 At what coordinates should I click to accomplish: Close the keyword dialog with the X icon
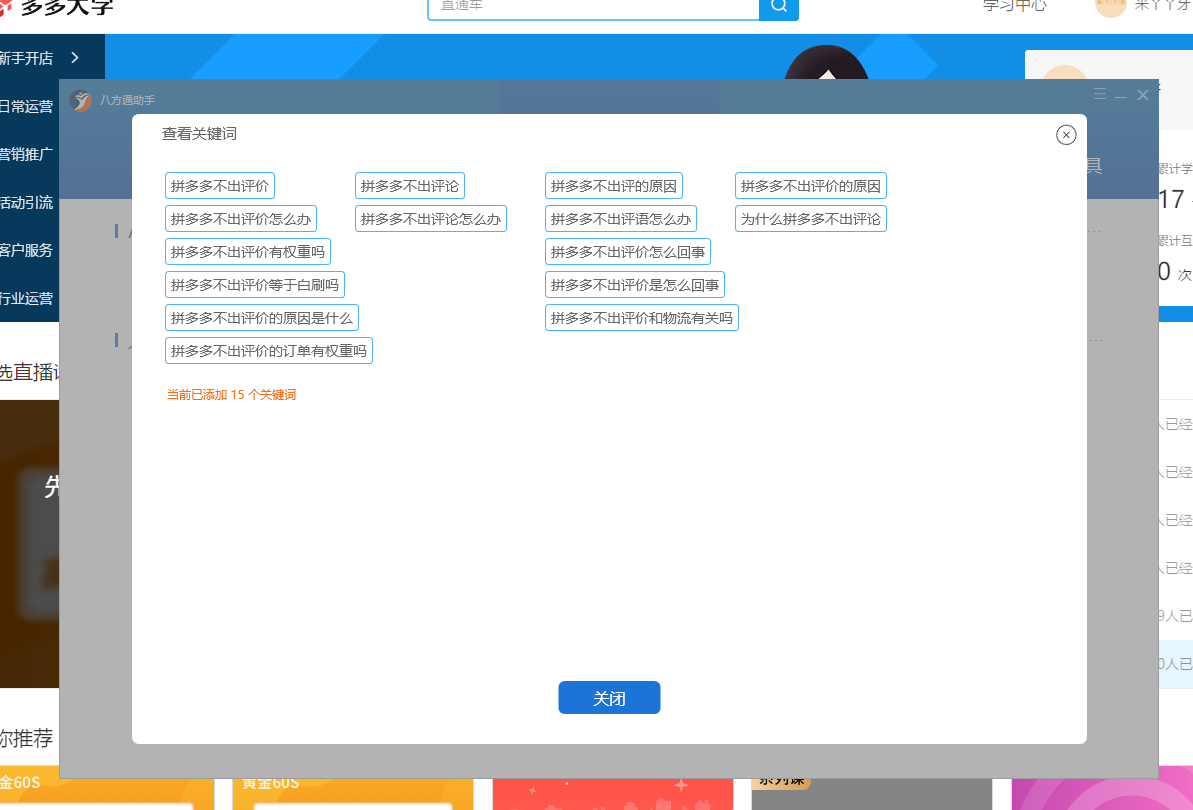(1066, 135)
